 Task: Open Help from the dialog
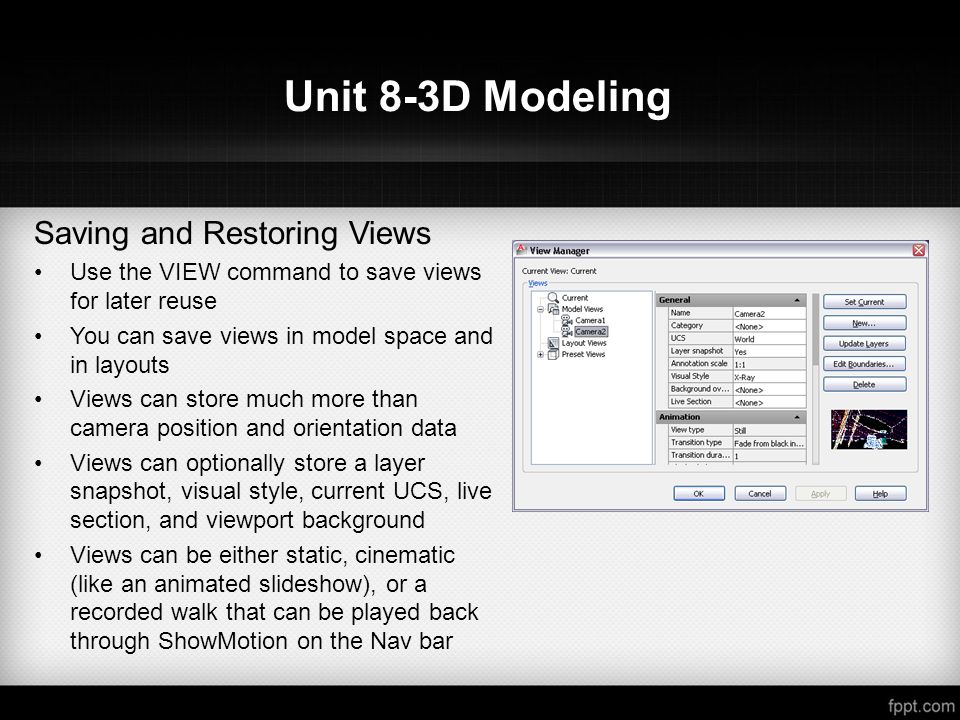[880, 493]
